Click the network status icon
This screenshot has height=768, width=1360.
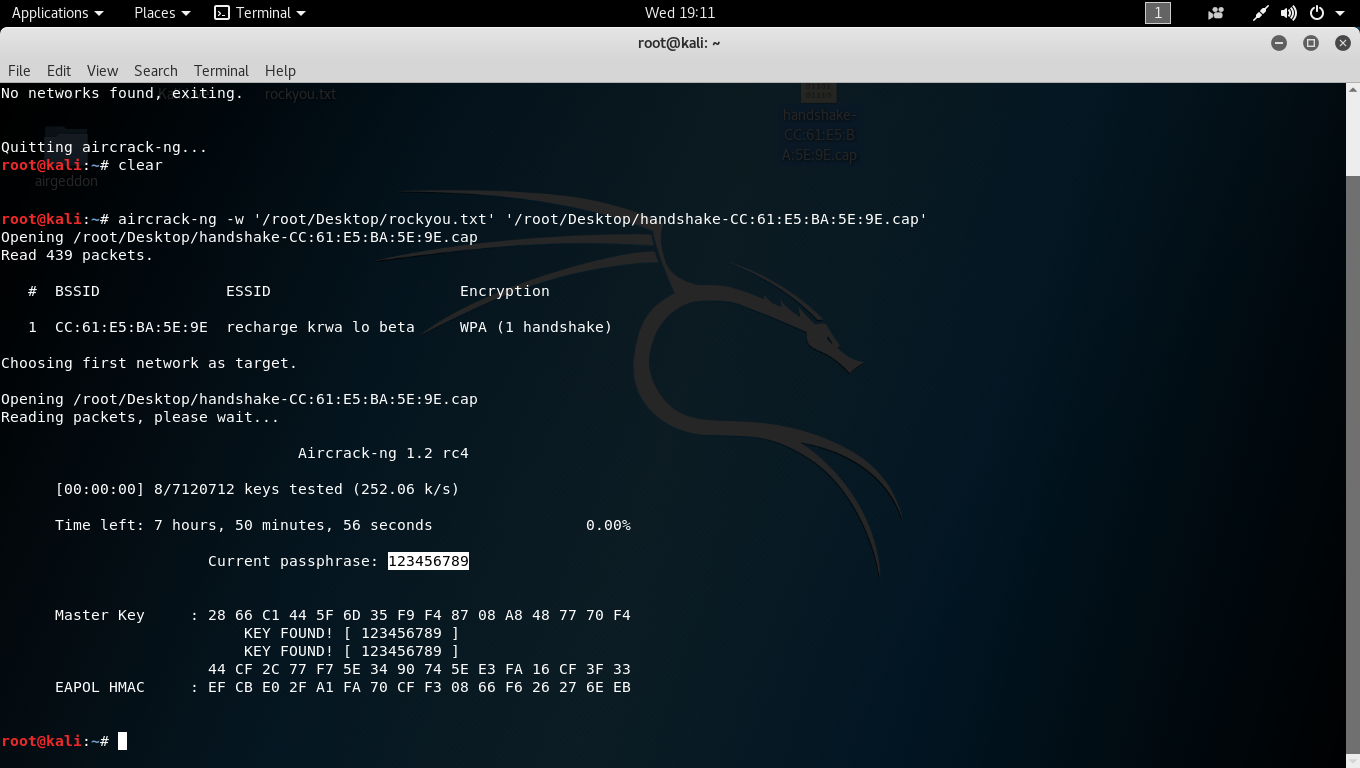tap(1261, 13)
